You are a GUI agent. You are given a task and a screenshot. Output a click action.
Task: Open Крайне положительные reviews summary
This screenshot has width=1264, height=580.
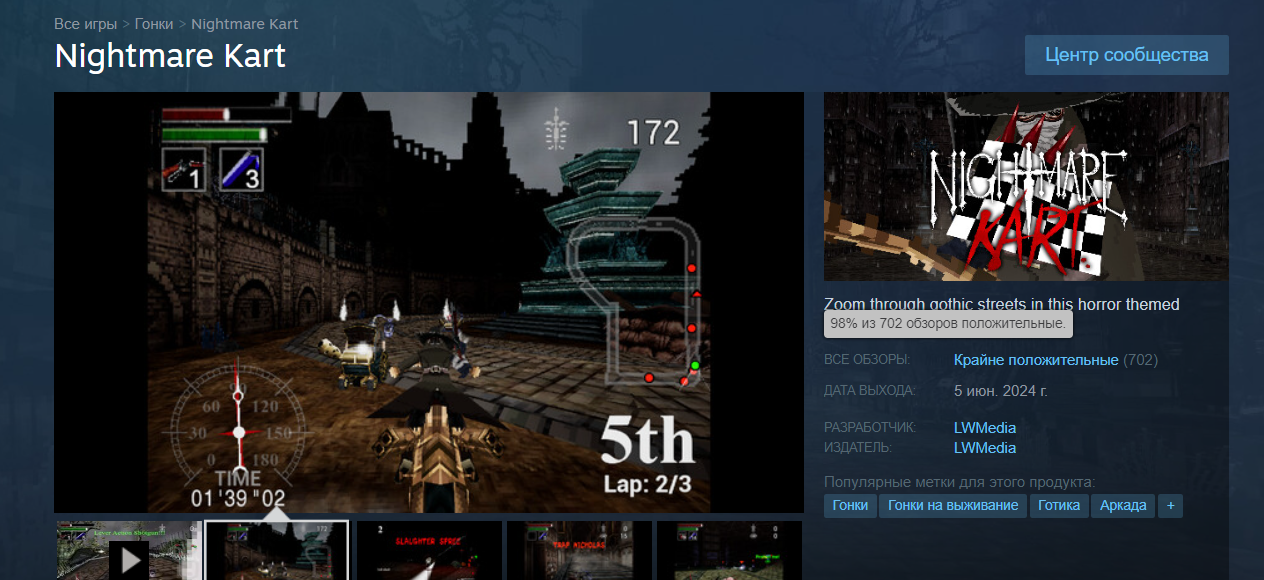(1036, 359)
